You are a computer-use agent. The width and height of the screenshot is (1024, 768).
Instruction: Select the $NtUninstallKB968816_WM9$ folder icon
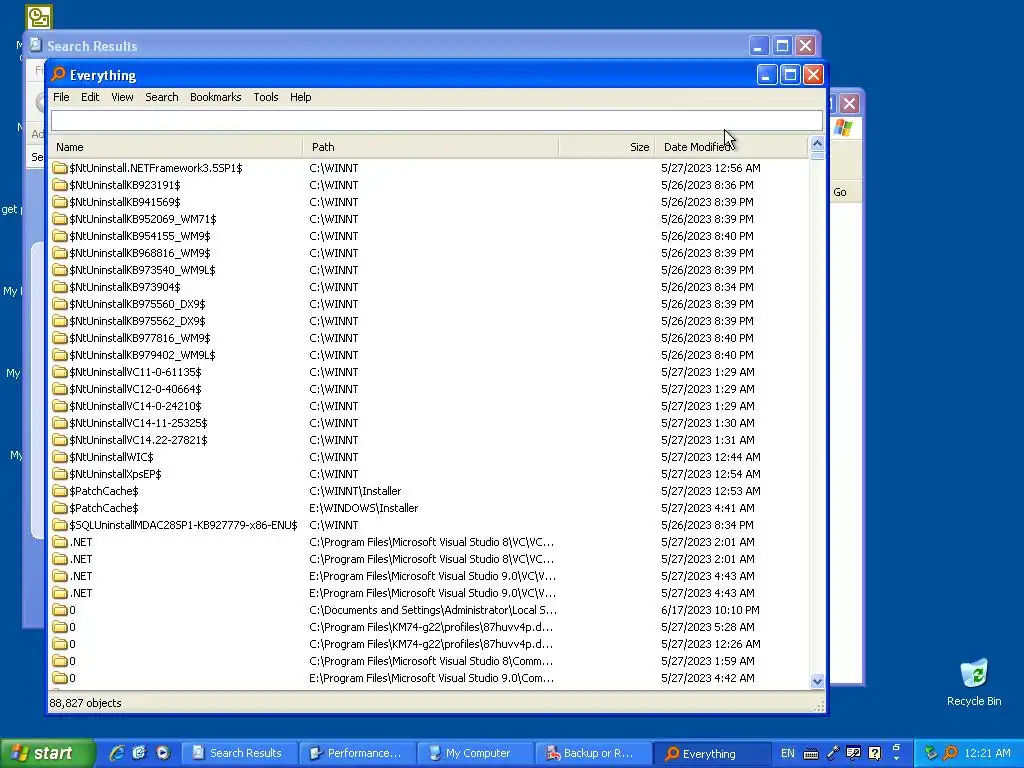coord(60,253)
